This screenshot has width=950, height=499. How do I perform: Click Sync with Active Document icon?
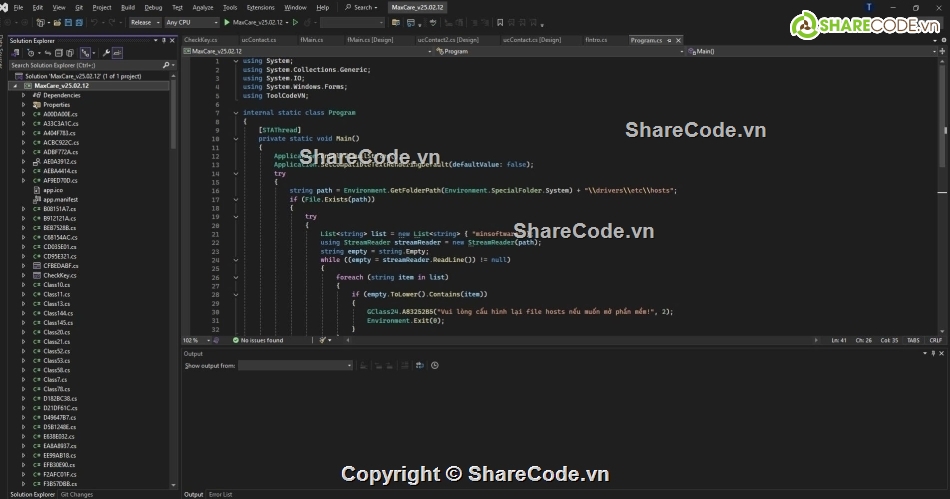point(47,53)
